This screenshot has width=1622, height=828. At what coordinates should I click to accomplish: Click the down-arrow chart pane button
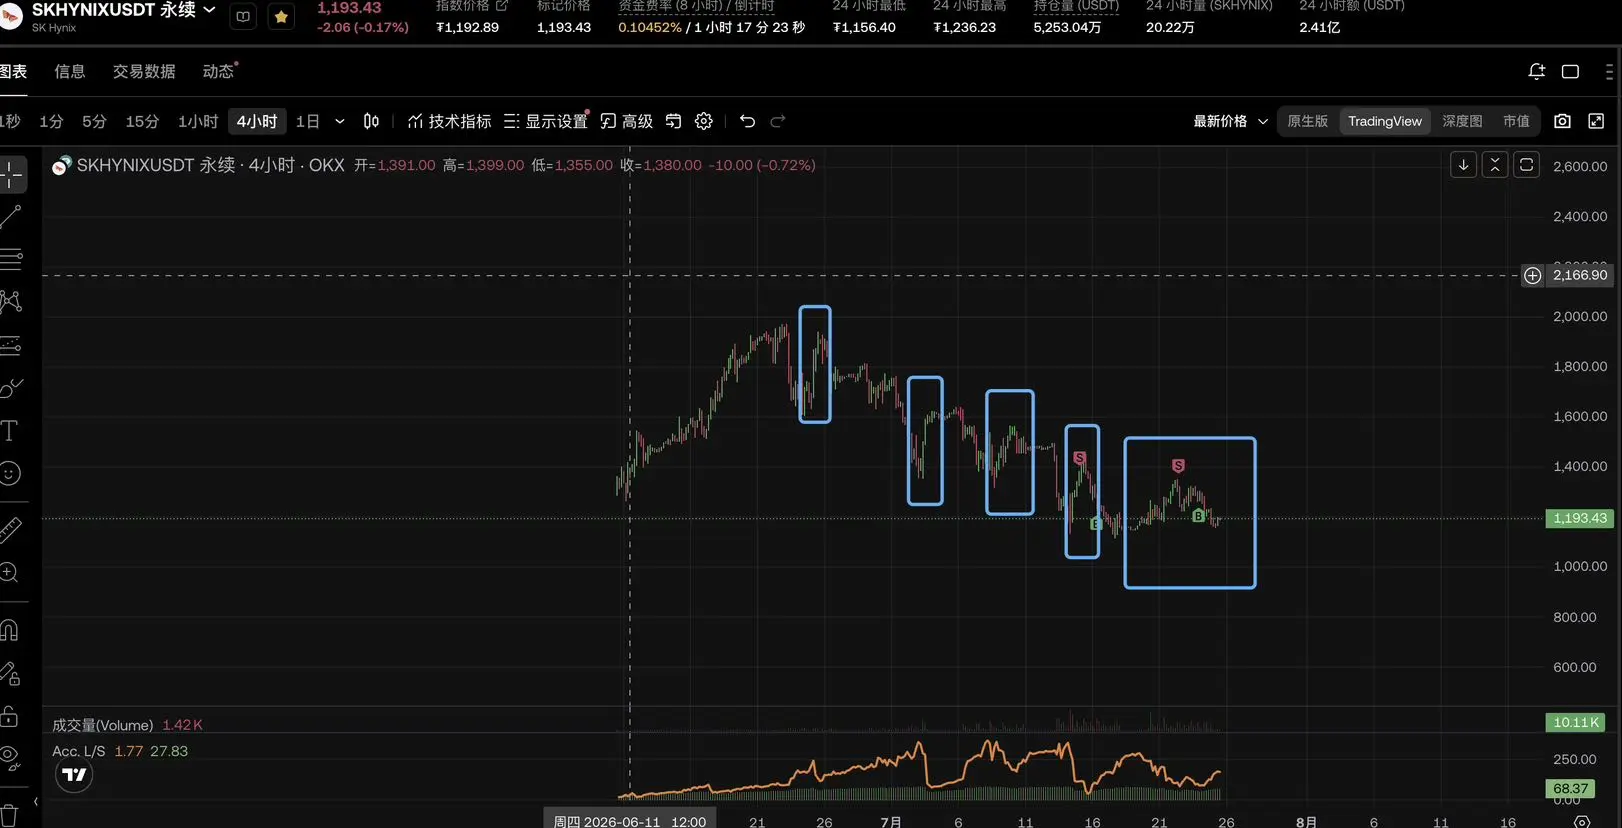coord(1463,165)
